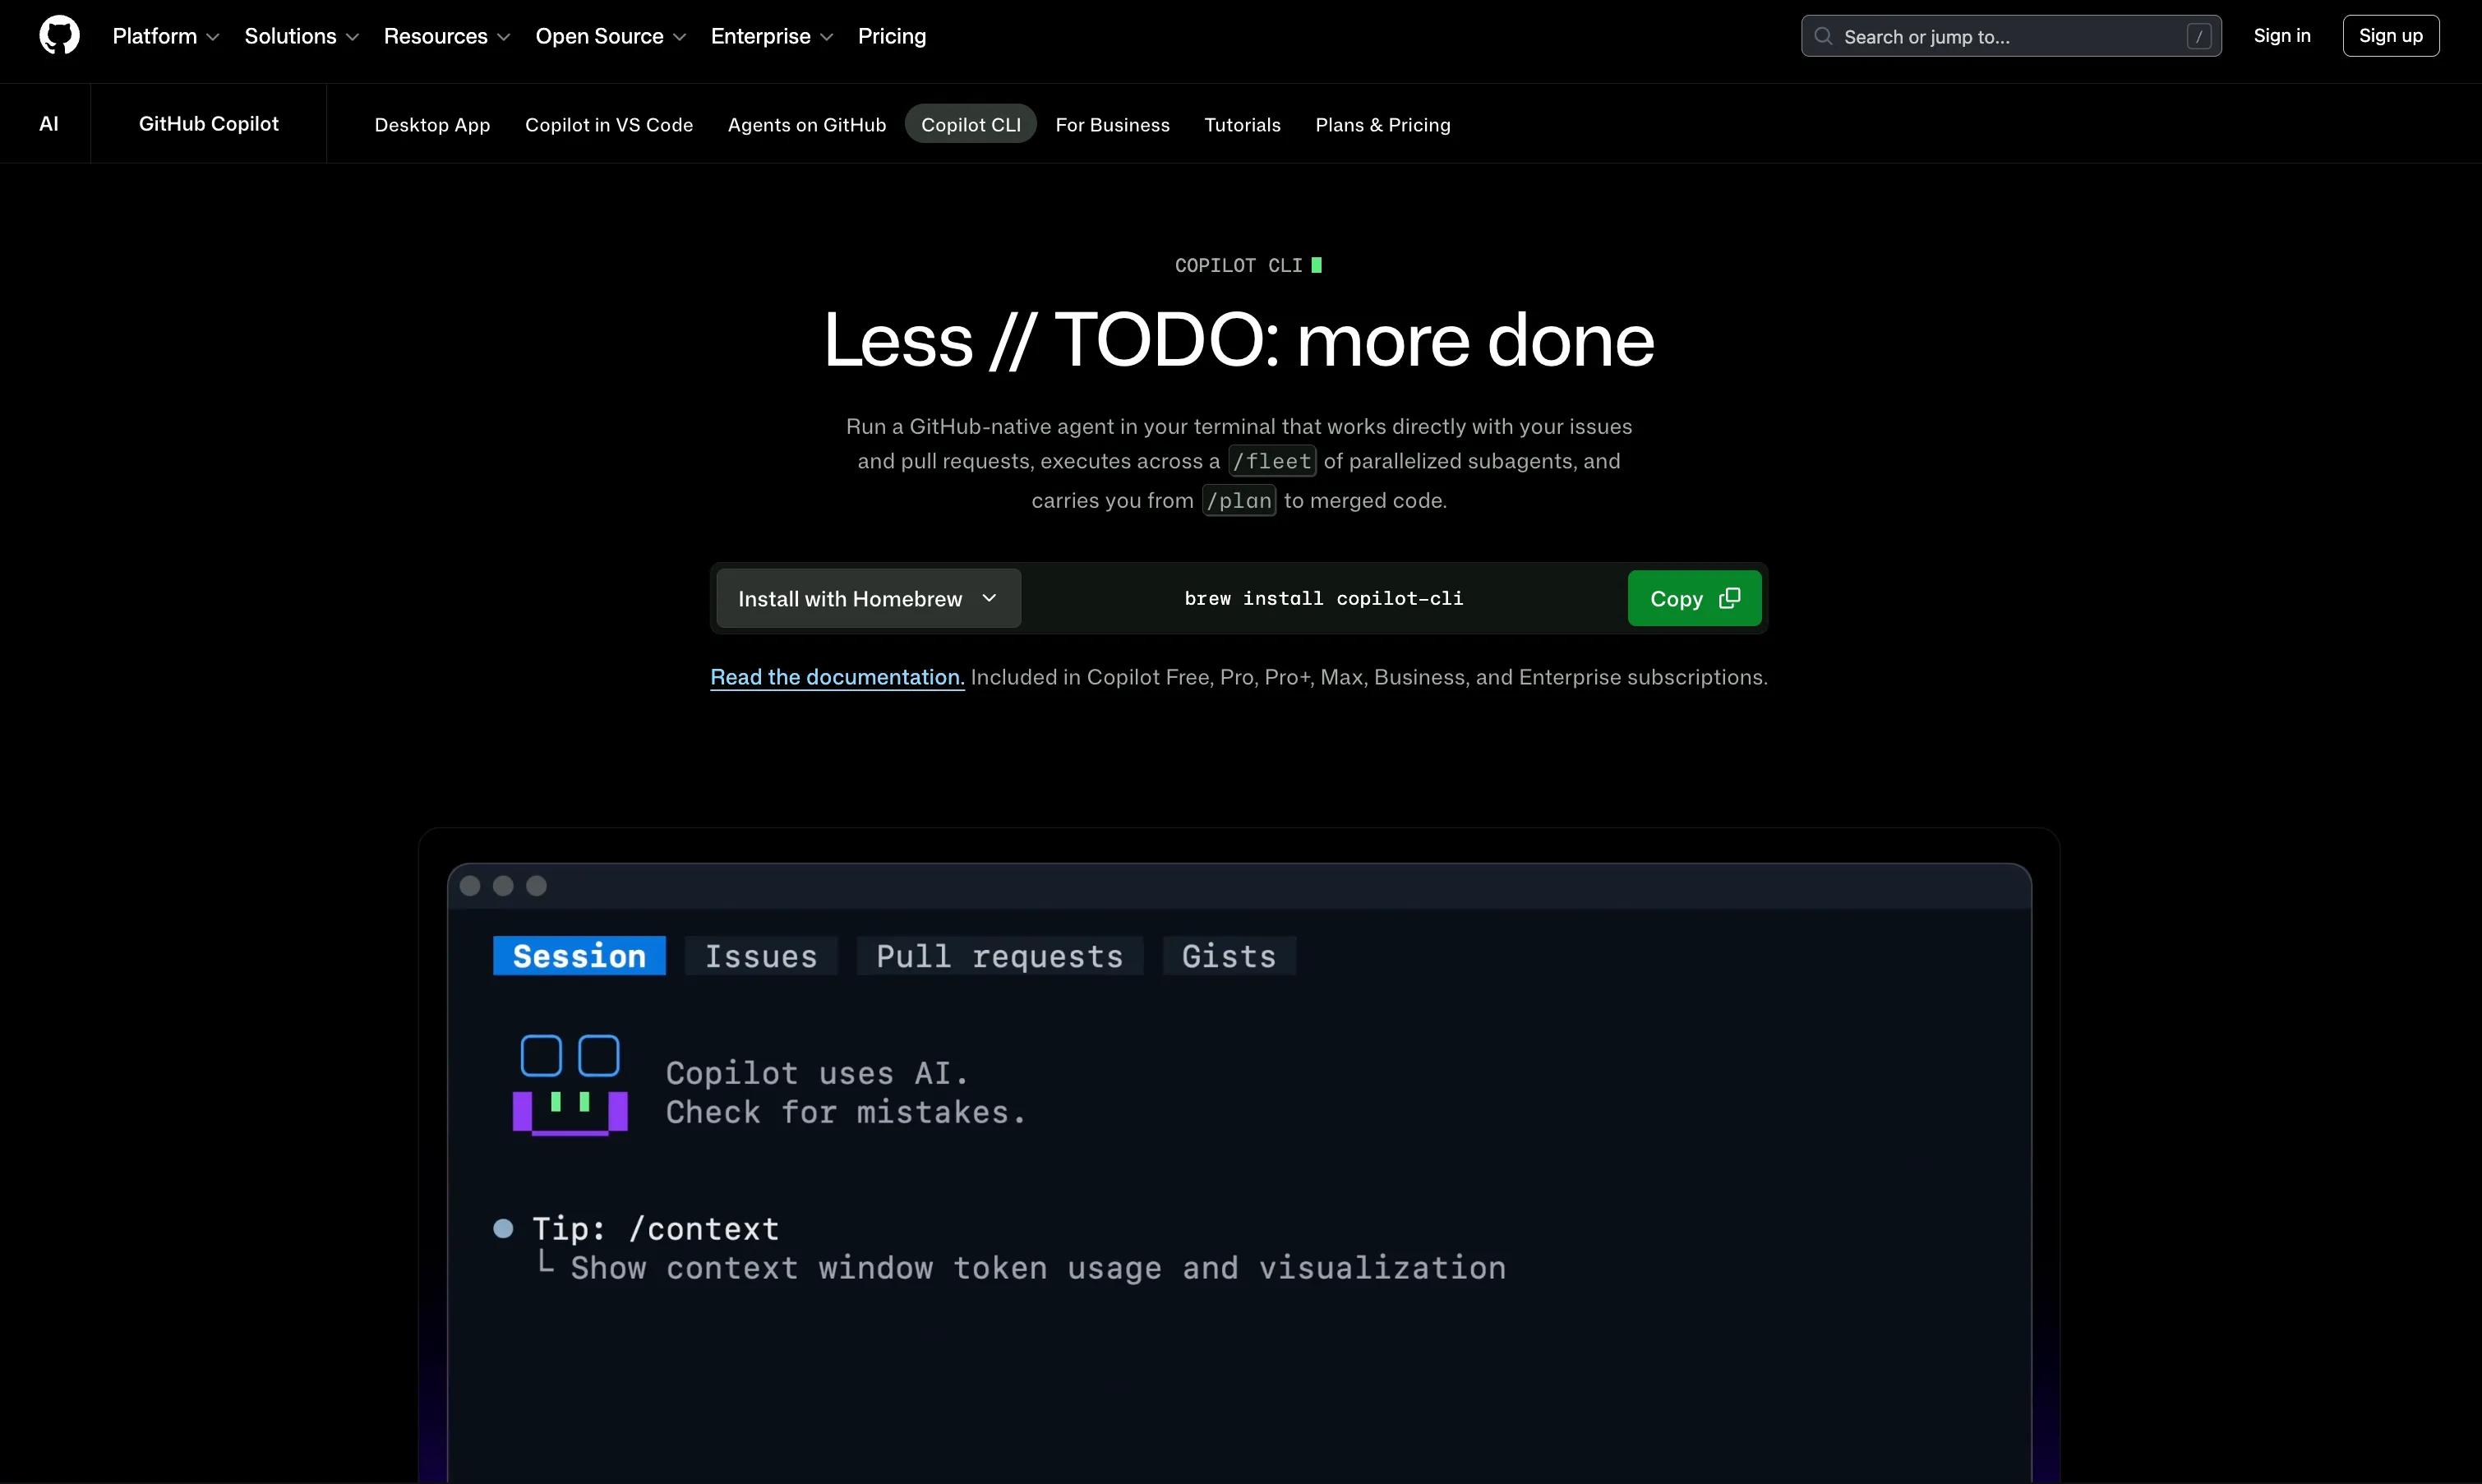The width and height of the screenshot is (2482, 1484).
Task: Expand the Resources menu
Action: [446, 36]
